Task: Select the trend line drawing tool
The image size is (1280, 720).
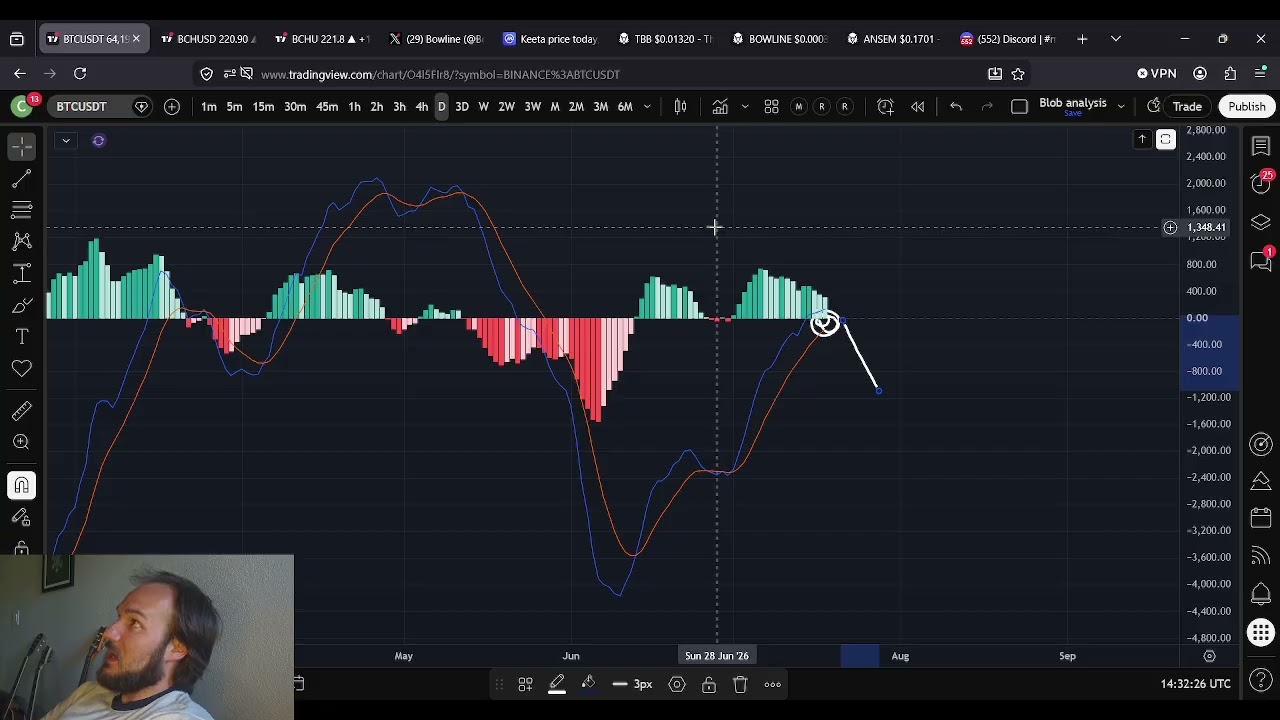Action: click(21, 178)
